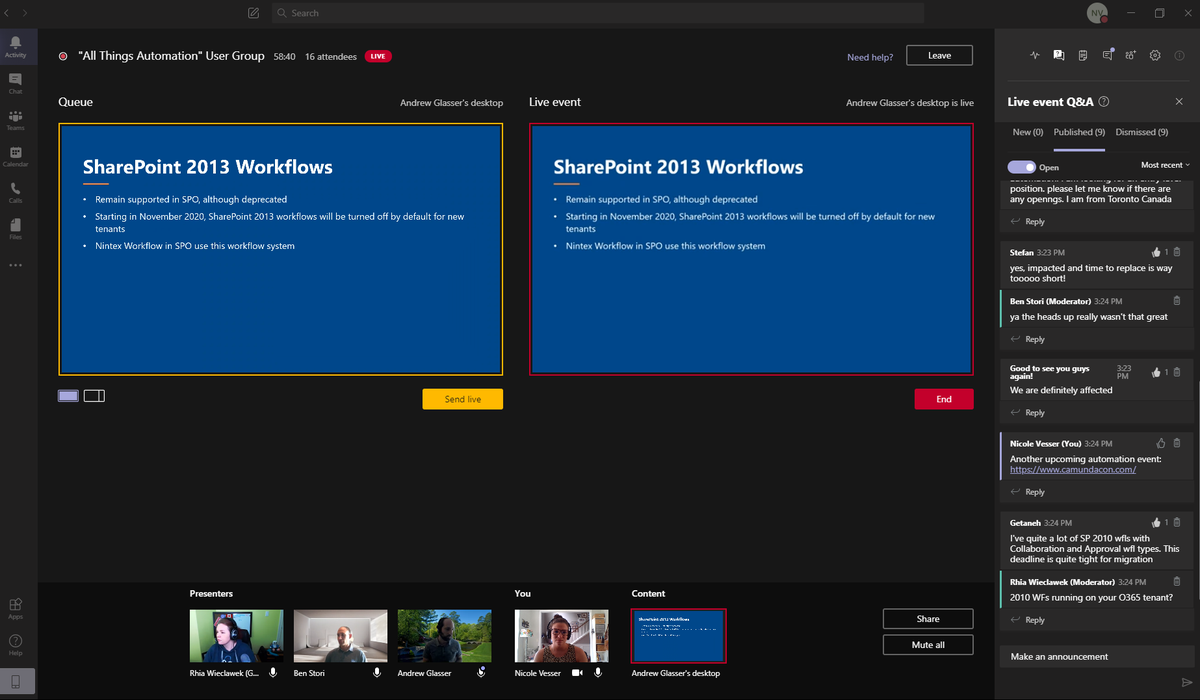Screen dimensions: 1200x700
Task: Select Rhia Wieclawek's video thumbnail
Action: (236, 636)
